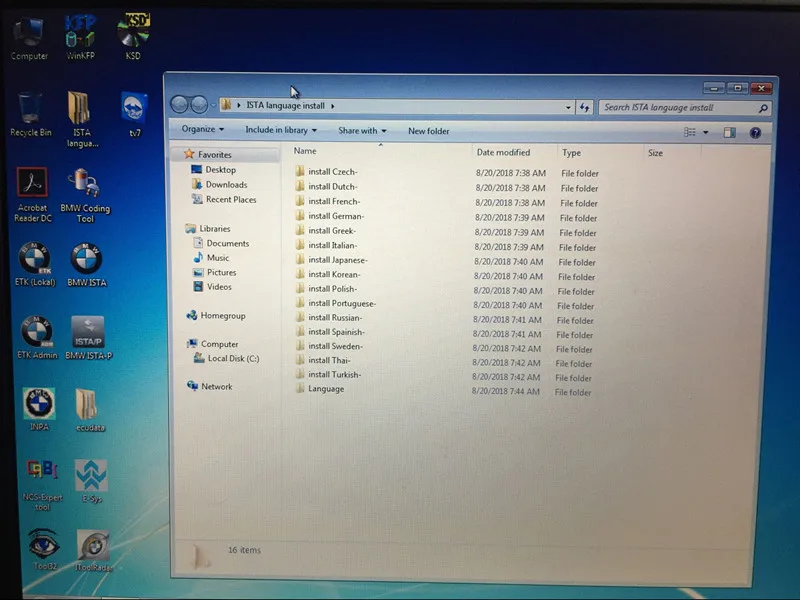The image size is (800, 600).
Task: Click the Explorer back arrow button
Action: [180, 105]
